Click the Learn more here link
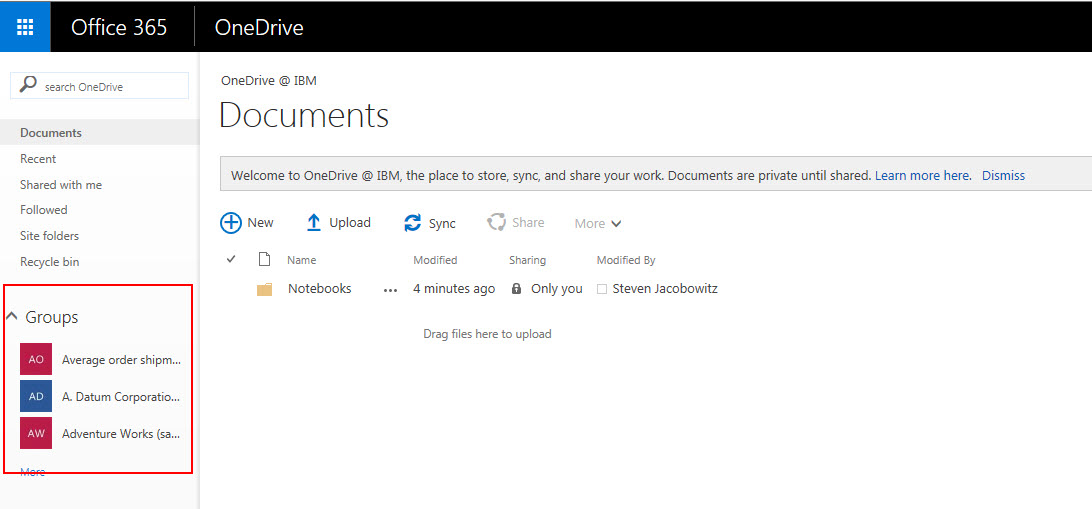Screen dimensions: 1092x509 [922, 175]
